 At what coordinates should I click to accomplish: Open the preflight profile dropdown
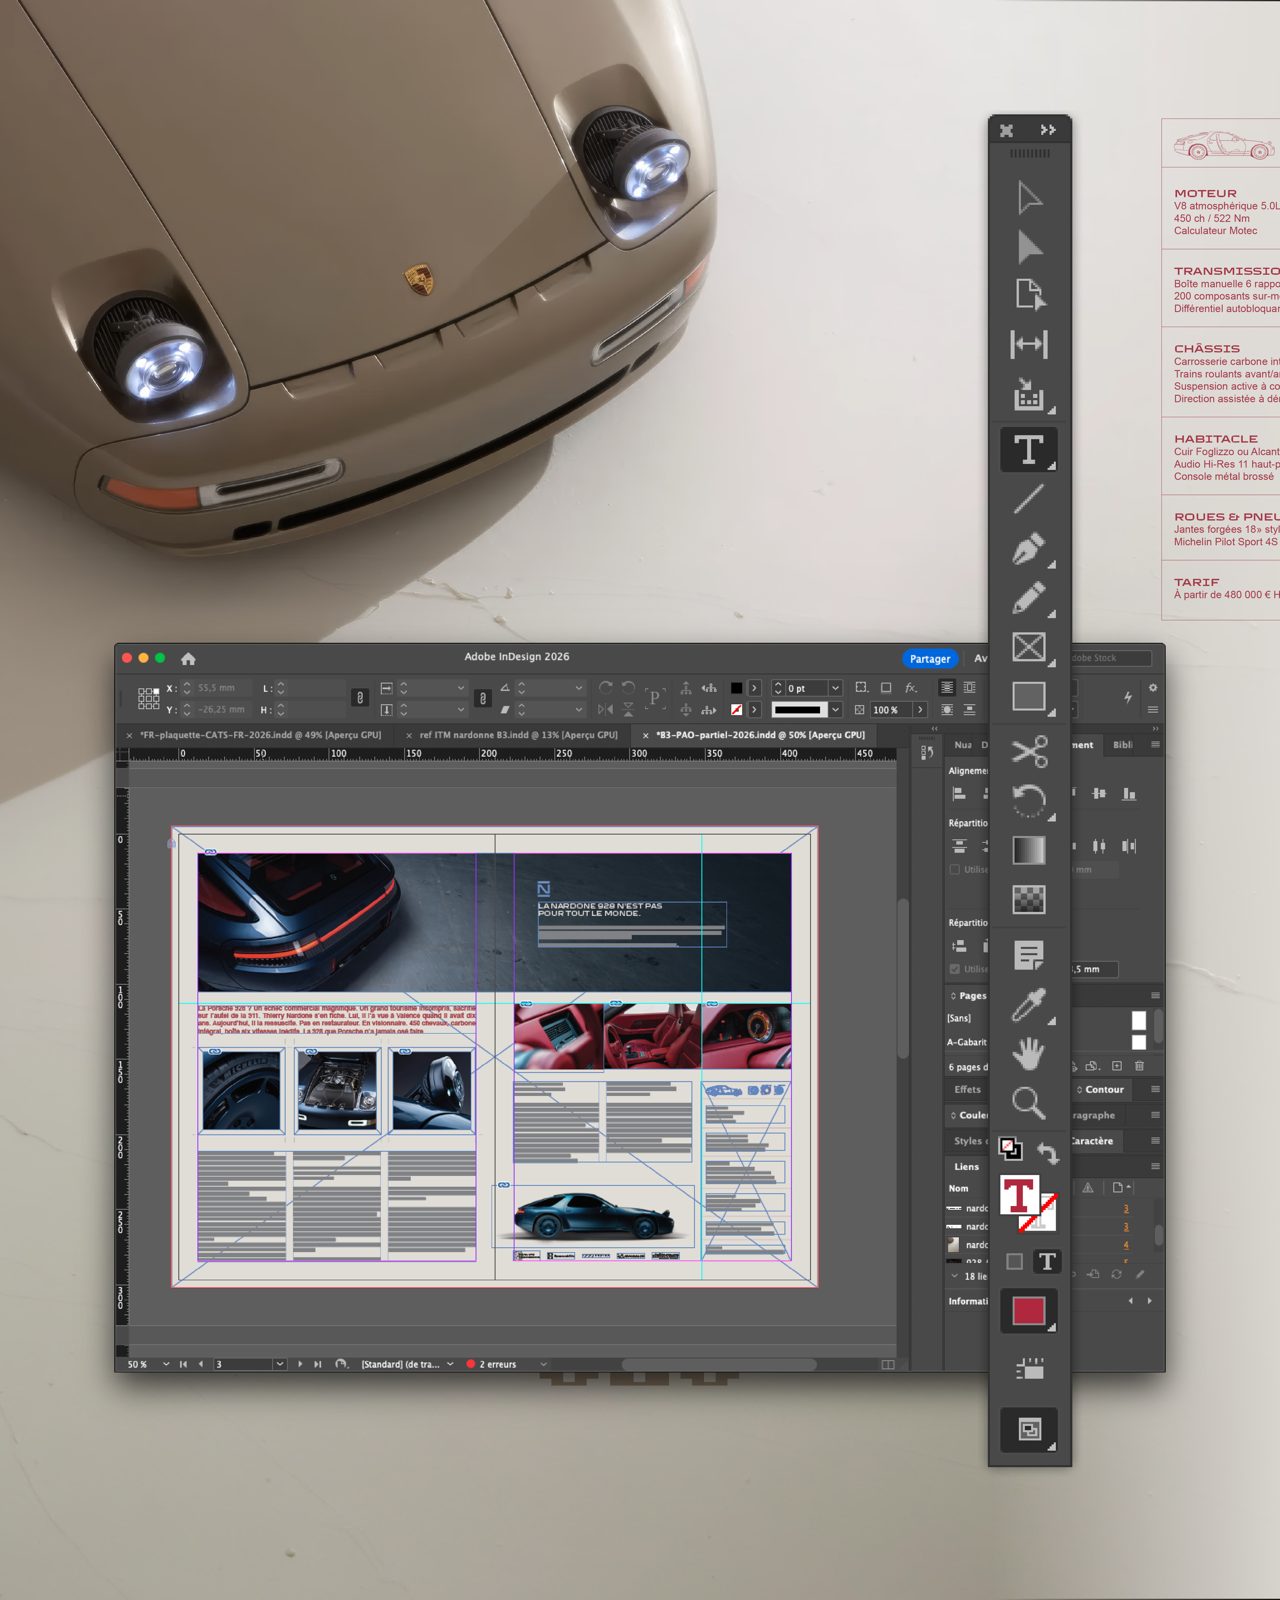(x=450, y=1364)
